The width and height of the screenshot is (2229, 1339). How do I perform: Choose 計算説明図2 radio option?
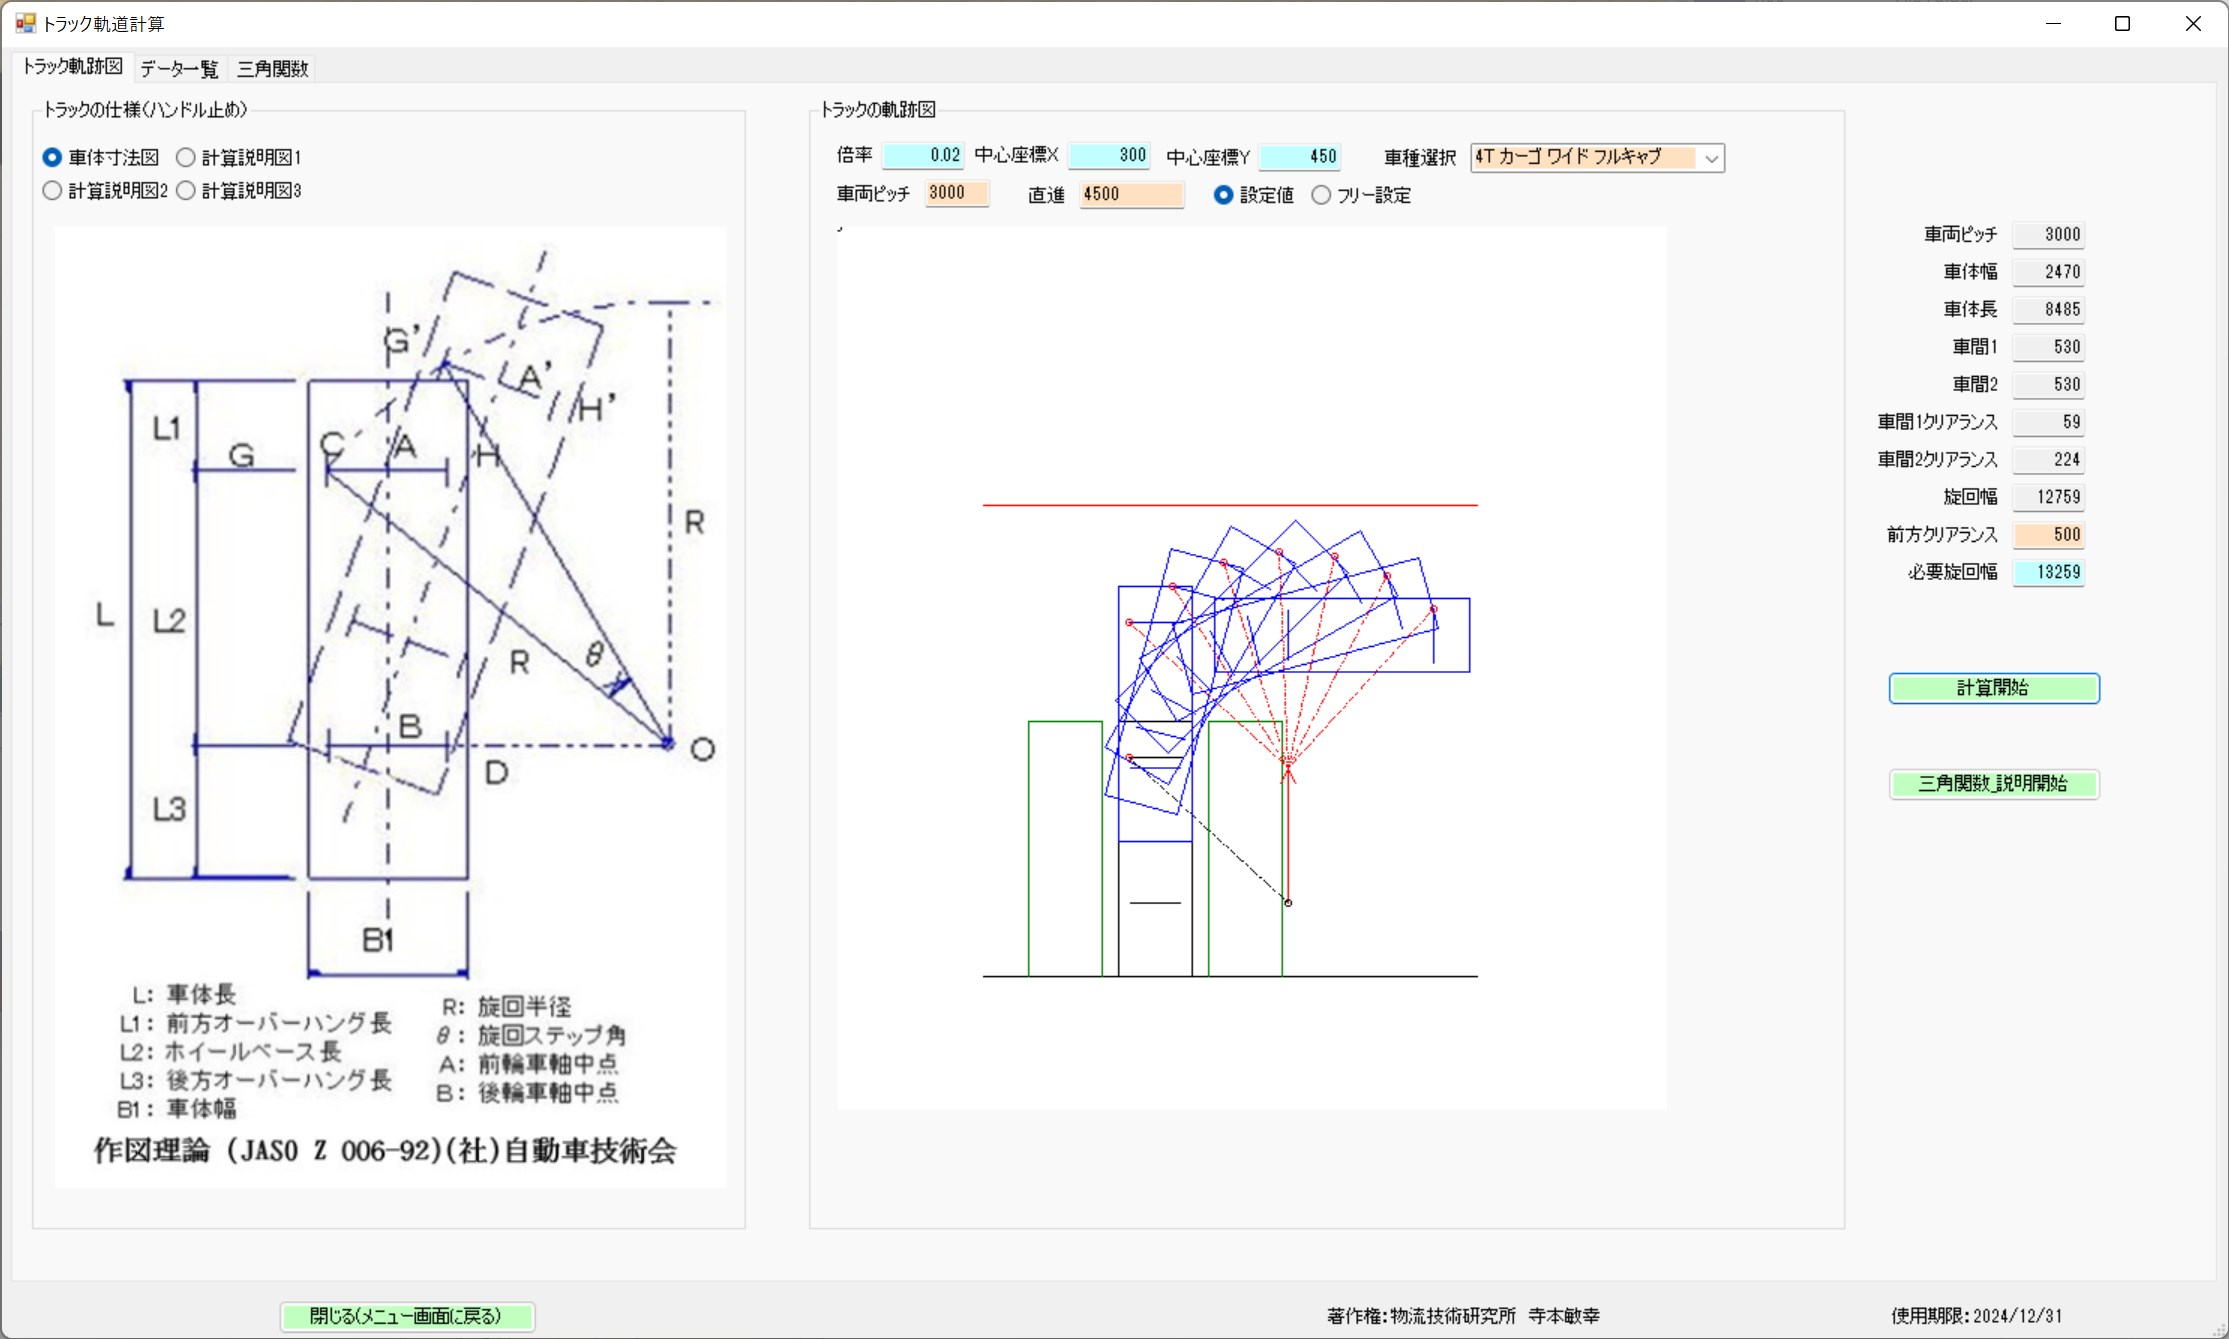53,191
